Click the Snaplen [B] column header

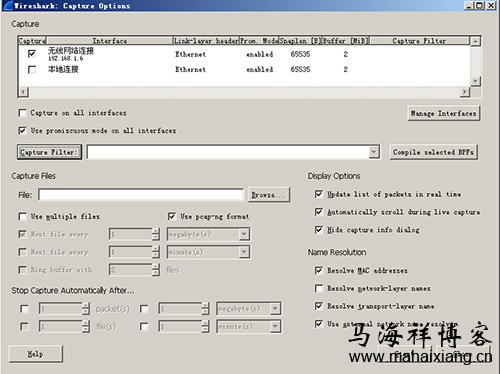(x=300, y=41)
